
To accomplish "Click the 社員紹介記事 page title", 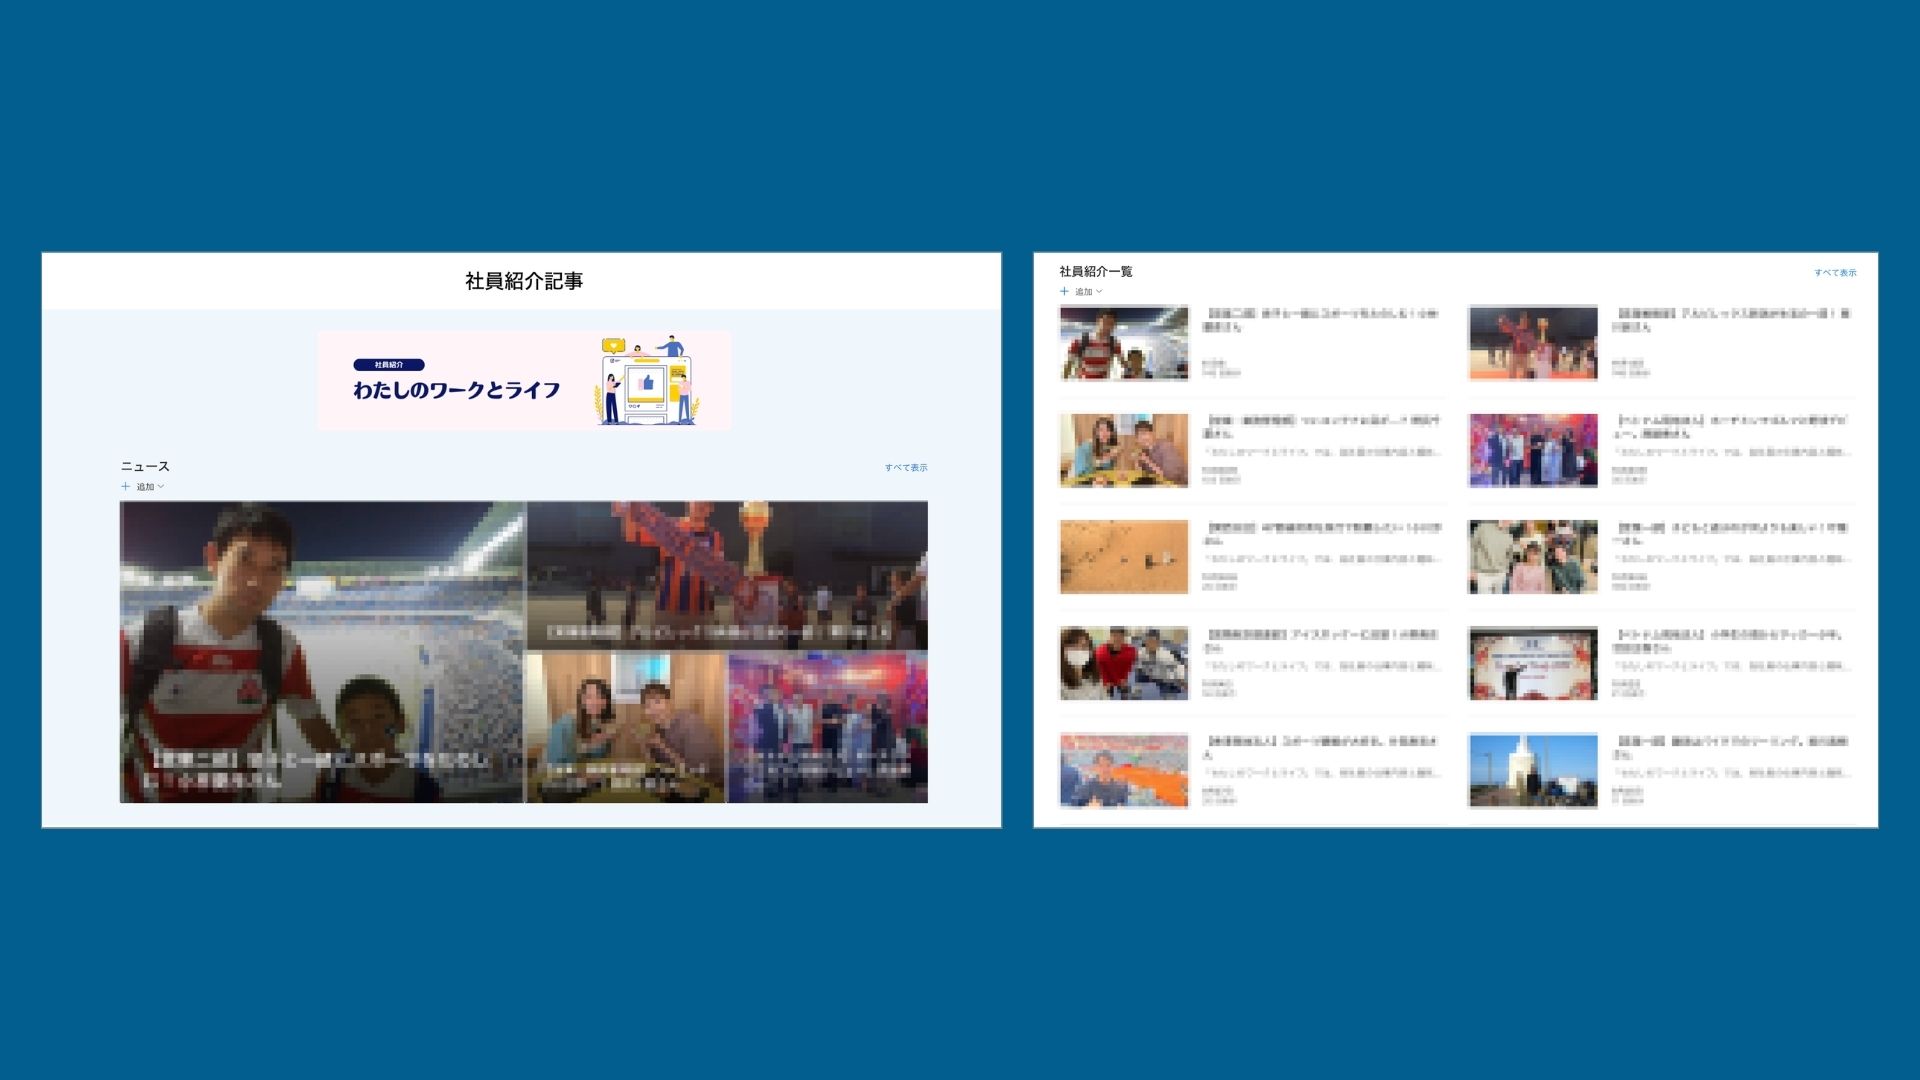I will coord(523,282).
